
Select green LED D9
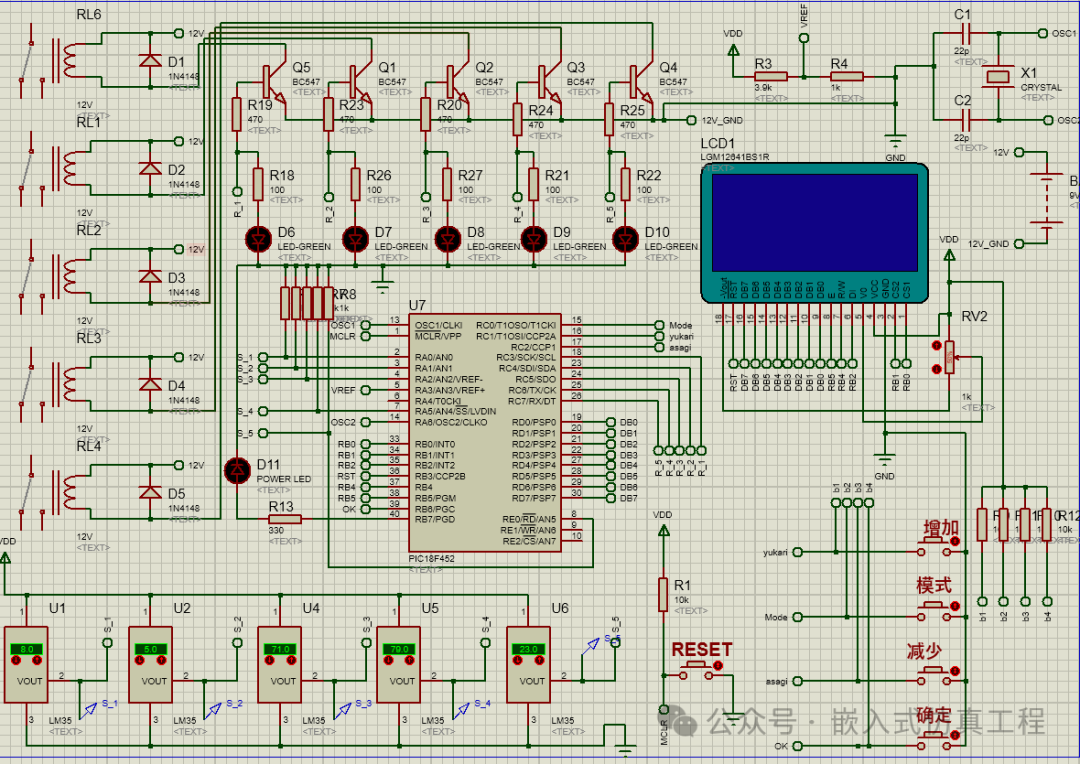pos(534,239)
